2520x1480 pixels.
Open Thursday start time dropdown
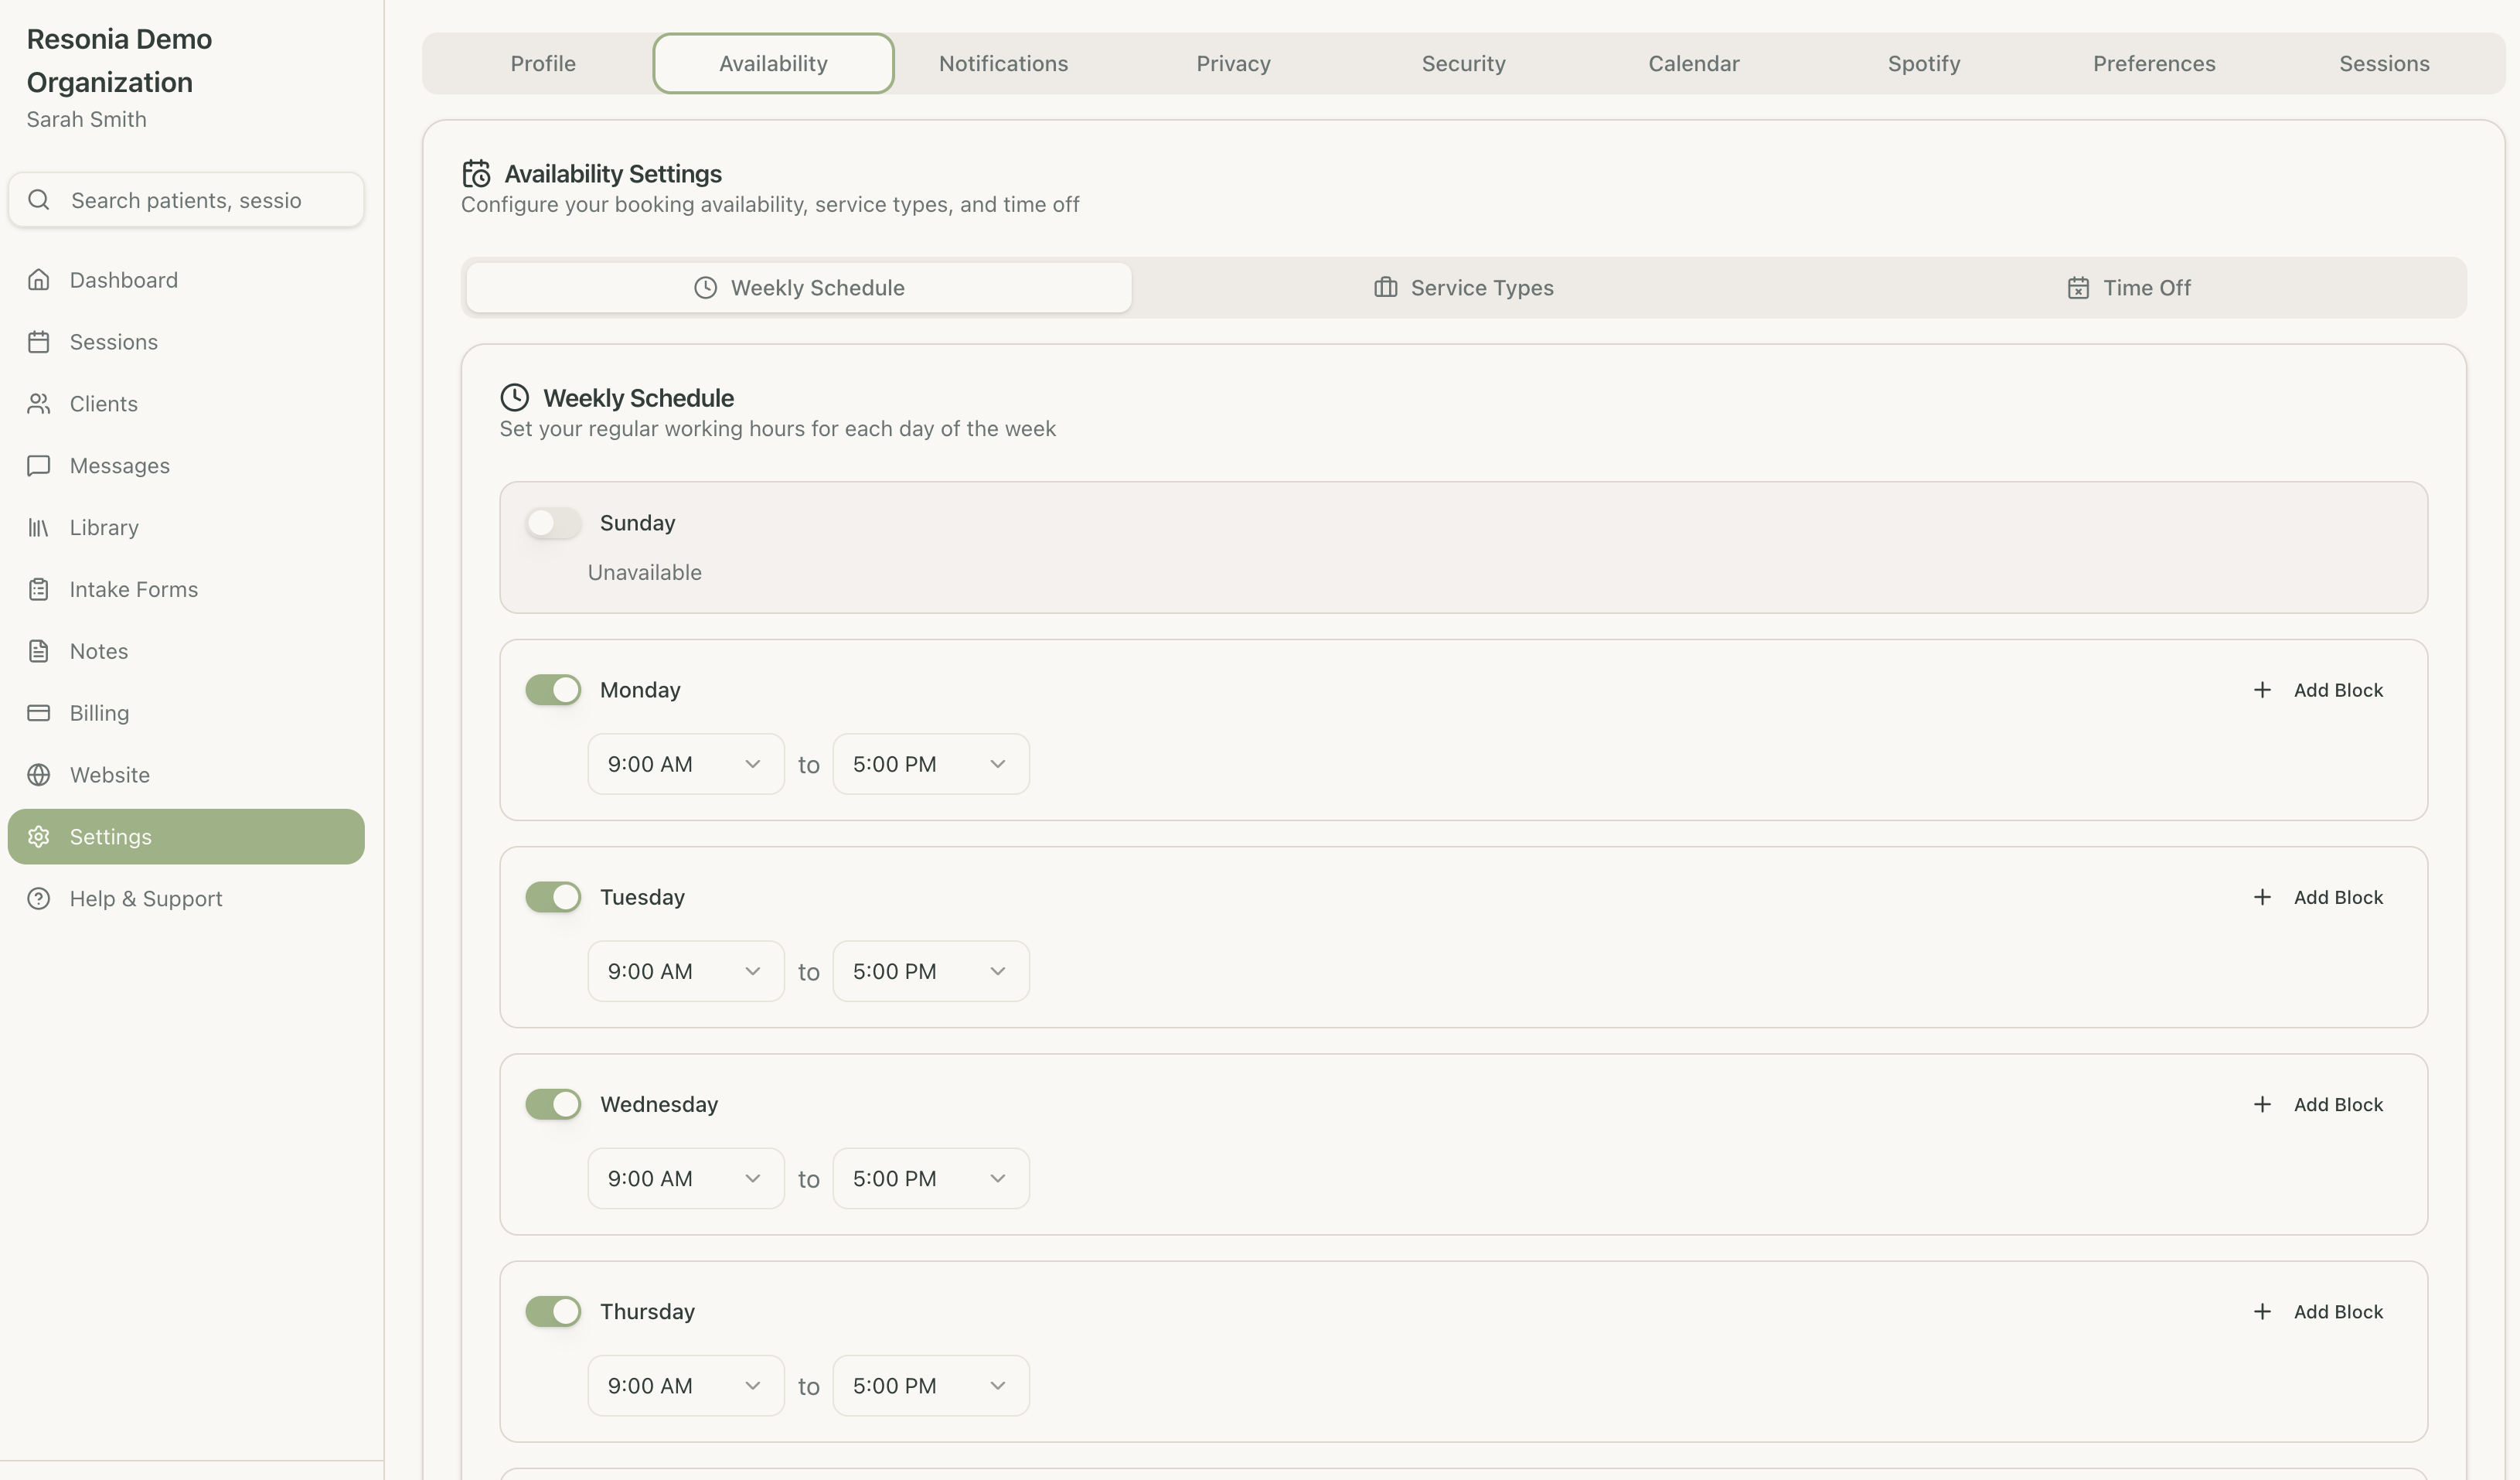click(686, 1385)
